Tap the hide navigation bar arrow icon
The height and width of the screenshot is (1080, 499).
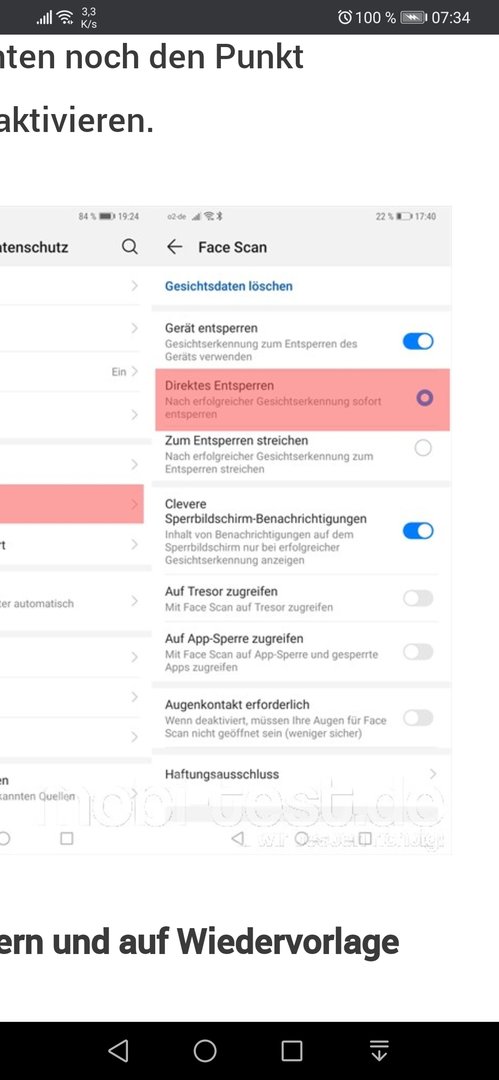click(379, 1050)
